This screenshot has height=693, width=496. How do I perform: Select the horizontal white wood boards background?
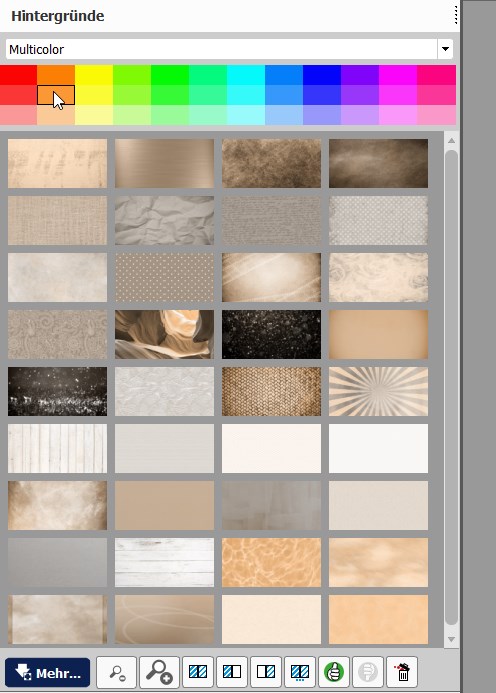tap(164, 563)
